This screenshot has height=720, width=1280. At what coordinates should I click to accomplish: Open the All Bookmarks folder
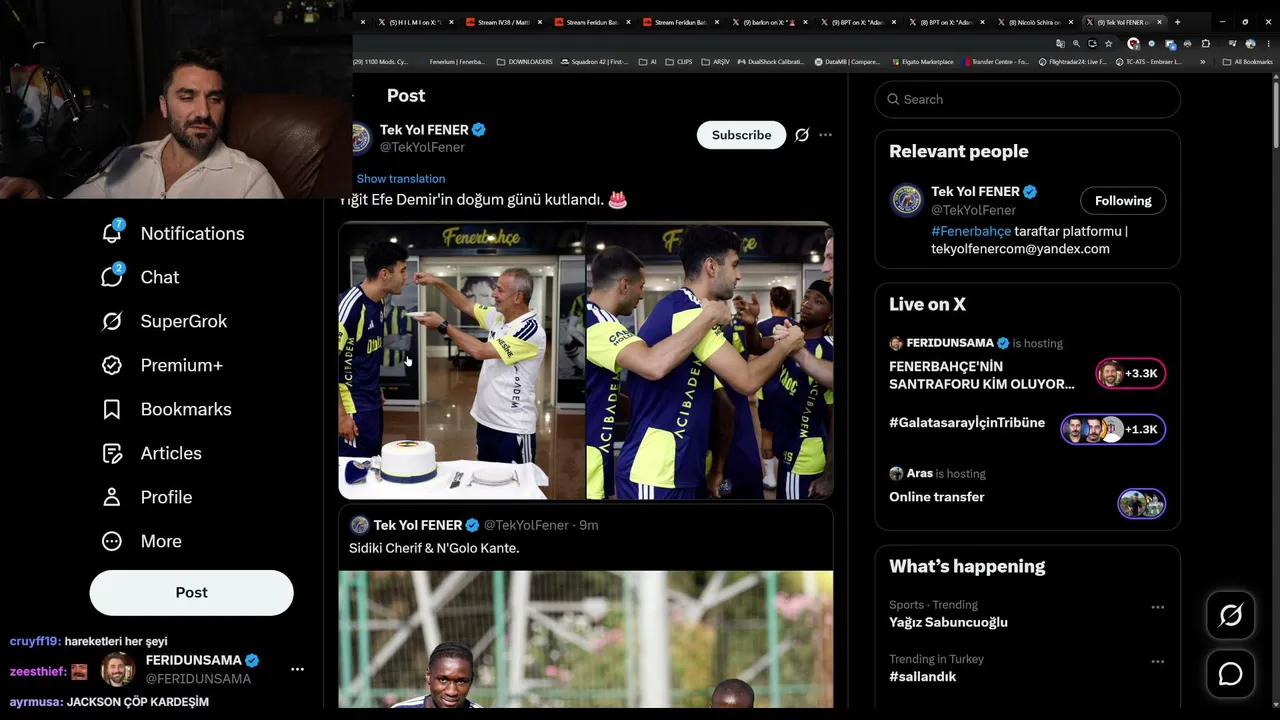click(x=1247, y=62)
